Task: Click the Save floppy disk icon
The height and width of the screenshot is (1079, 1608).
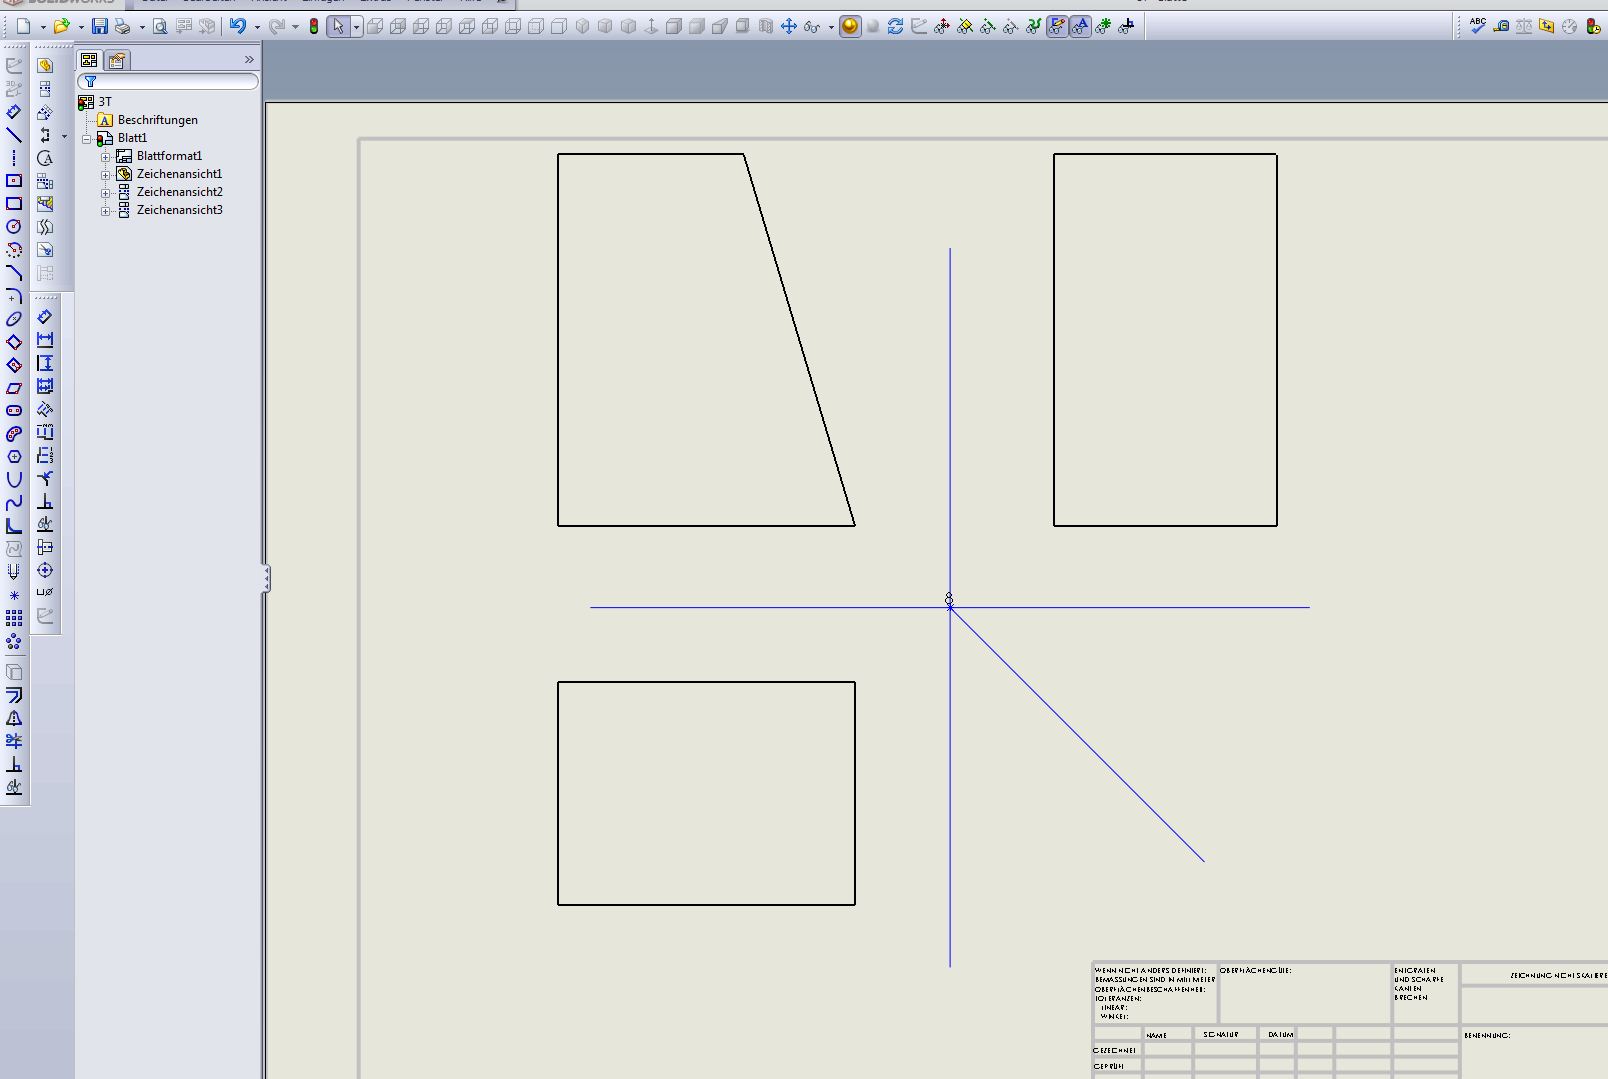Action: point(100,27)
